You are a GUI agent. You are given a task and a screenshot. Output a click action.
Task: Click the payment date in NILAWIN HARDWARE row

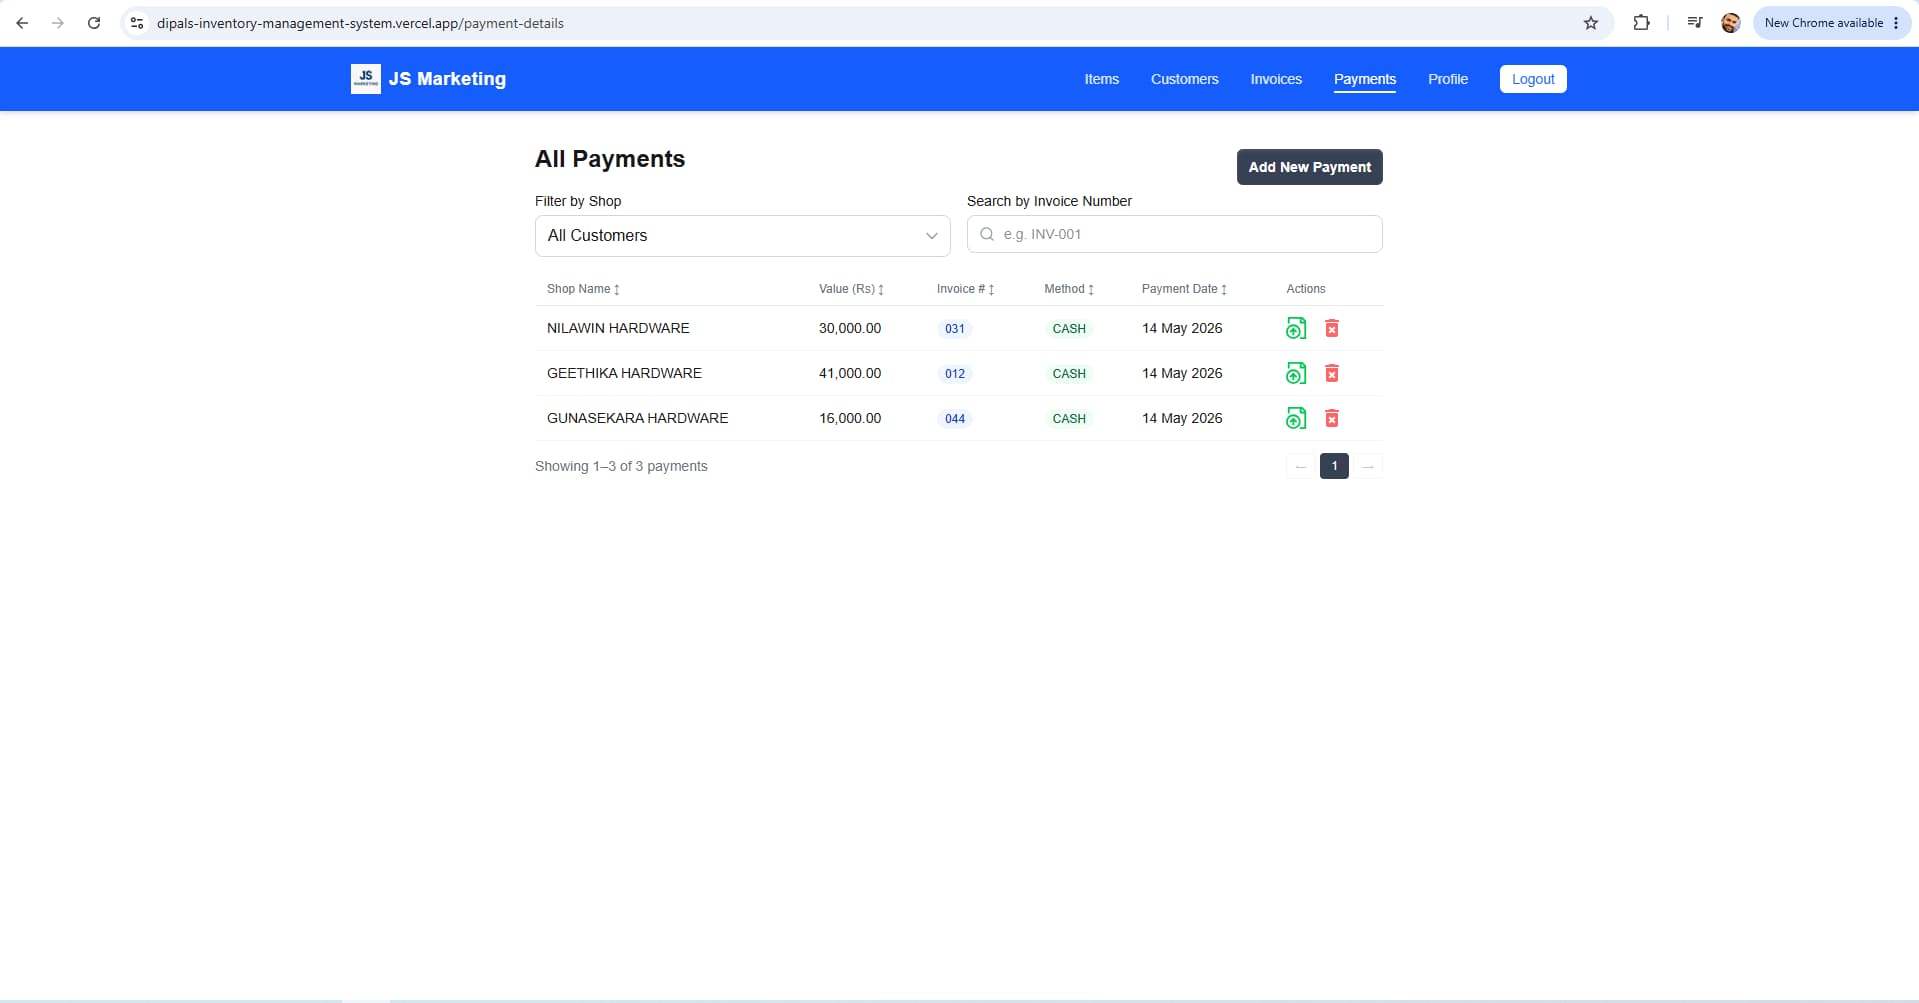coord(1182,328)
